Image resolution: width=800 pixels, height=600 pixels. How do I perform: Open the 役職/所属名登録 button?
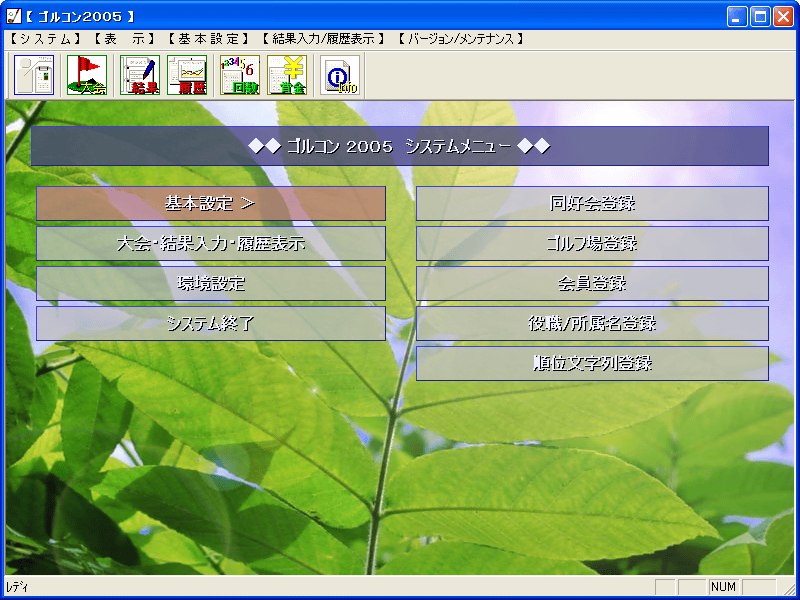(x=592, y=323)
